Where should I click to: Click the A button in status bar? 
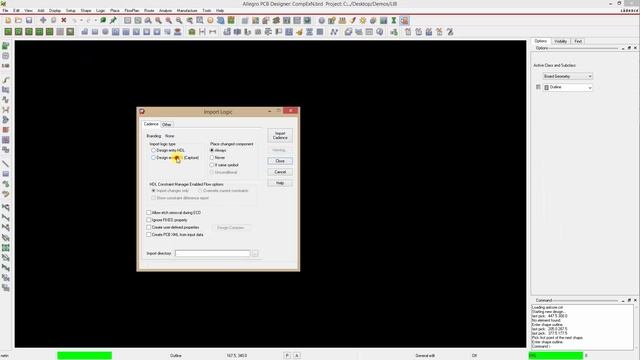coord(297,356)
